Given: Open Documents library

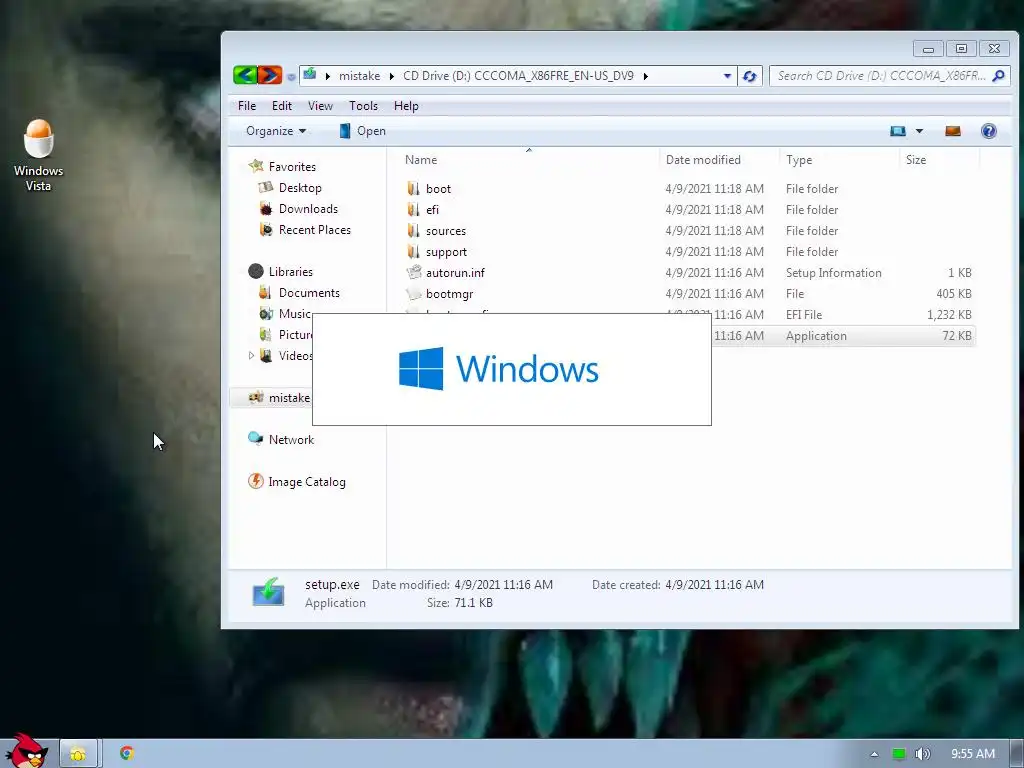Looking at the screenshot, I should click(309, 293).
